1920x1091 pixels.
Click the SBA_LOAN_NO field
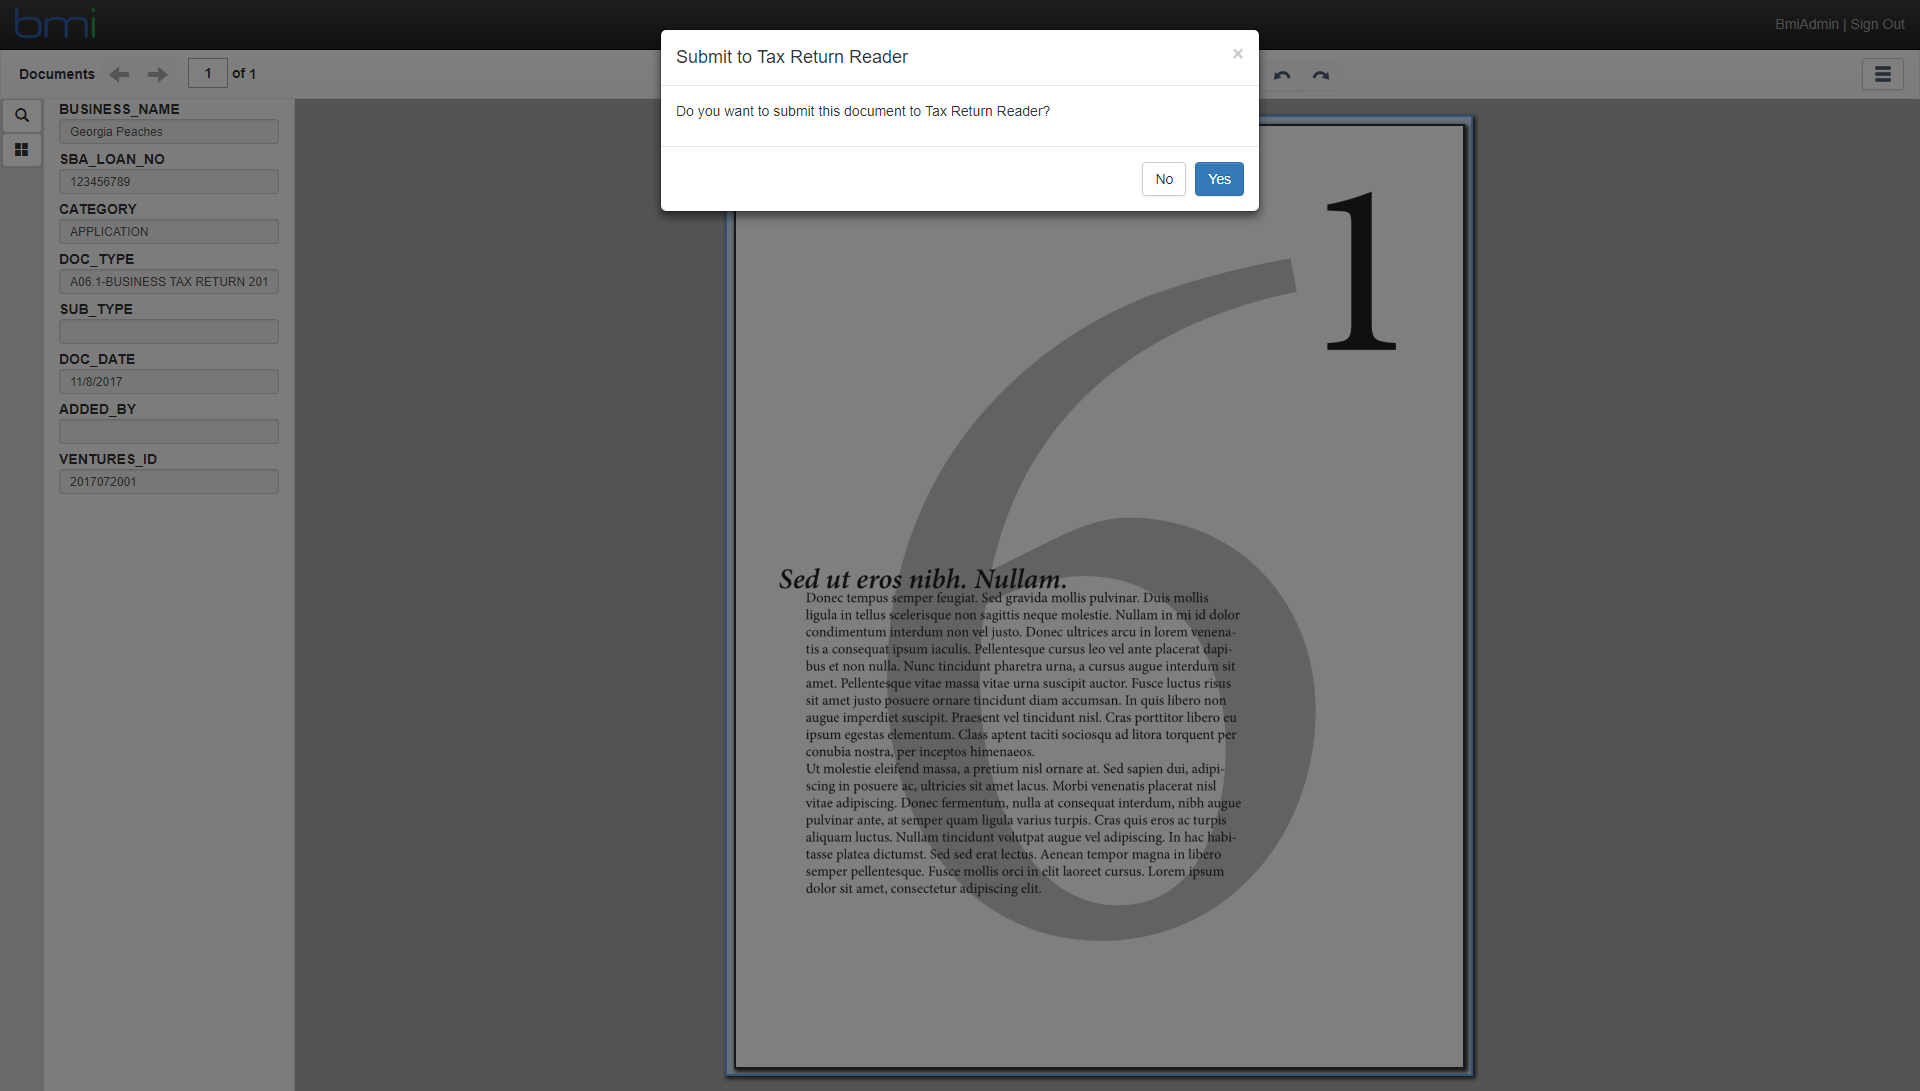(x=169, y=182)
